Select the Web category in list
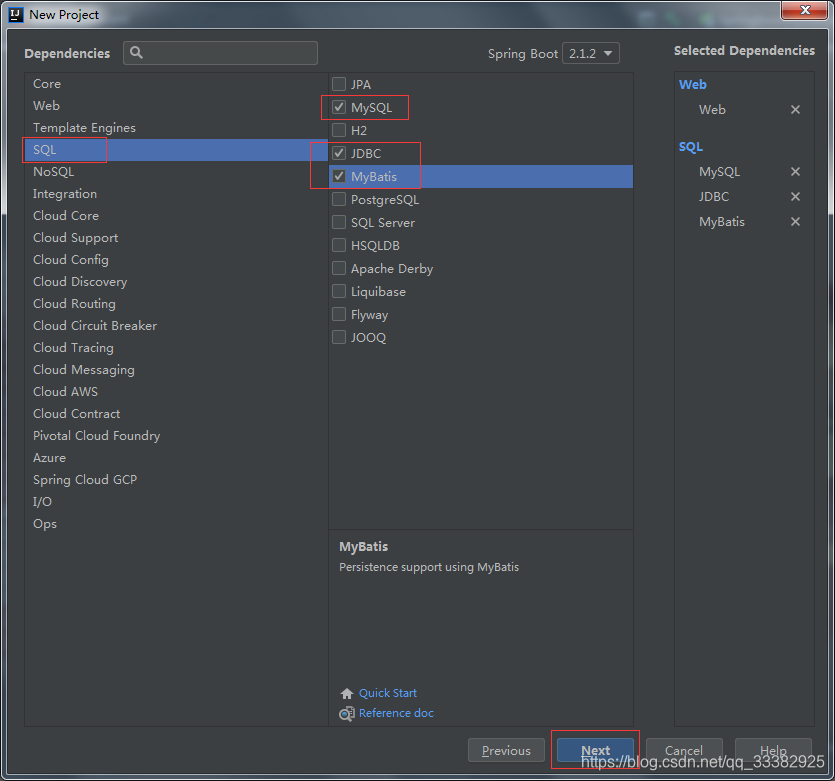The height and width of the screenshot is (781, 835). tap(176, 105)
